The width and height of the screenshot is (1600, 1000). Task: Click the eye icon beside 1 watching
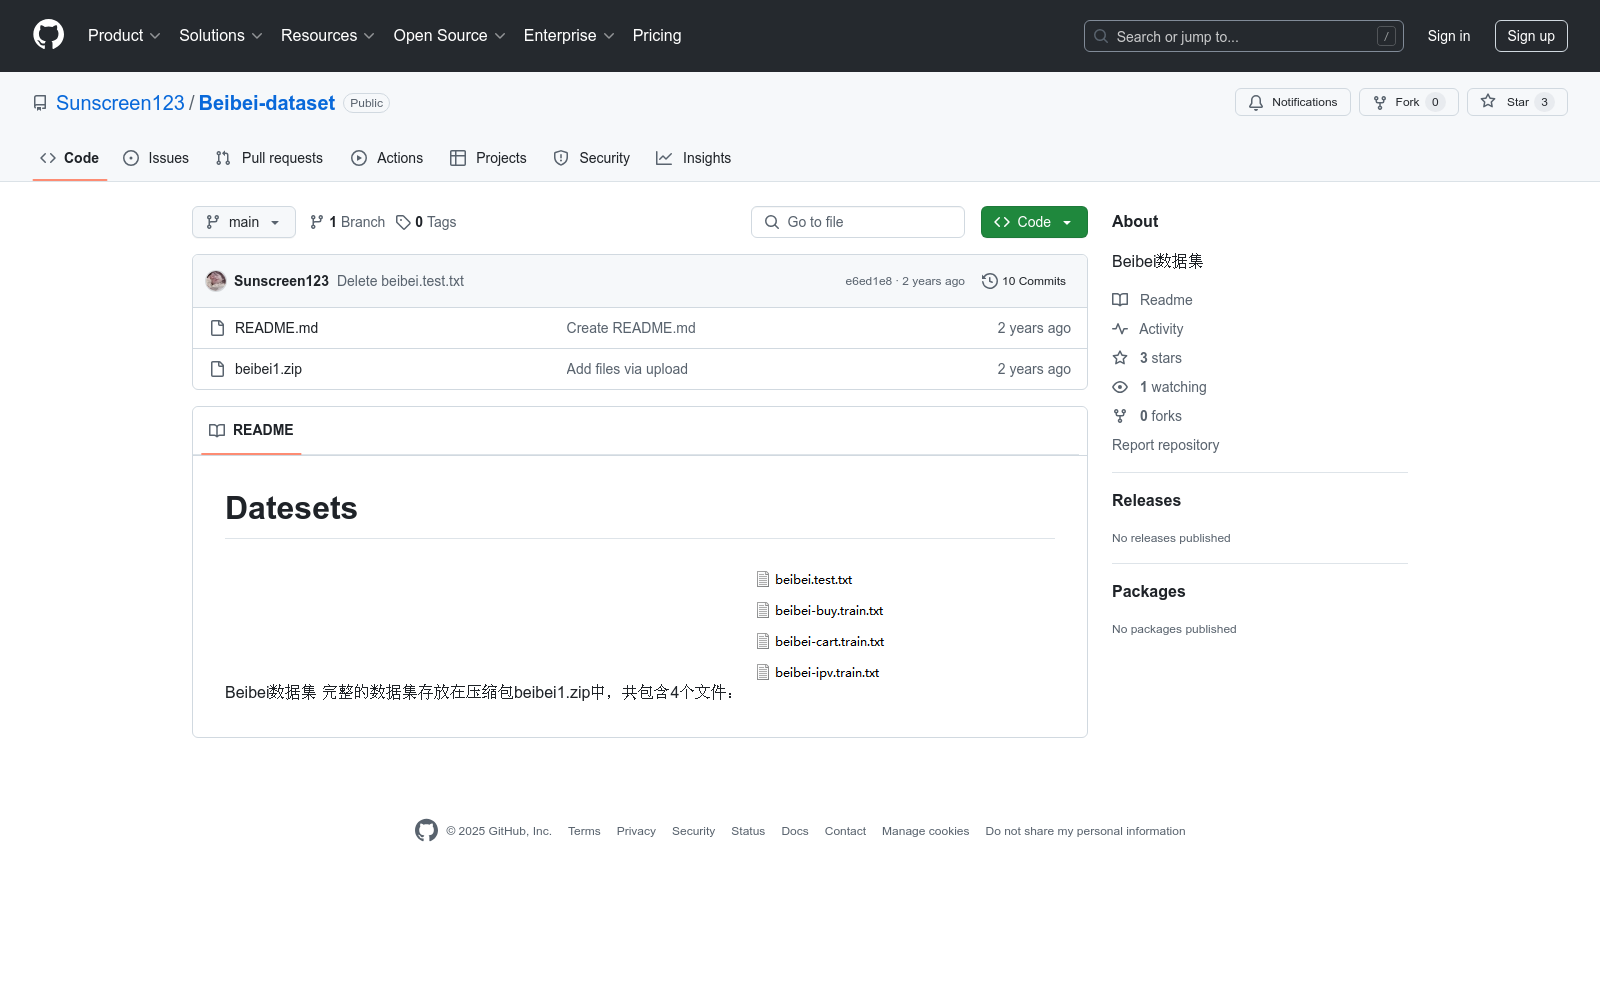[1120, 387]
